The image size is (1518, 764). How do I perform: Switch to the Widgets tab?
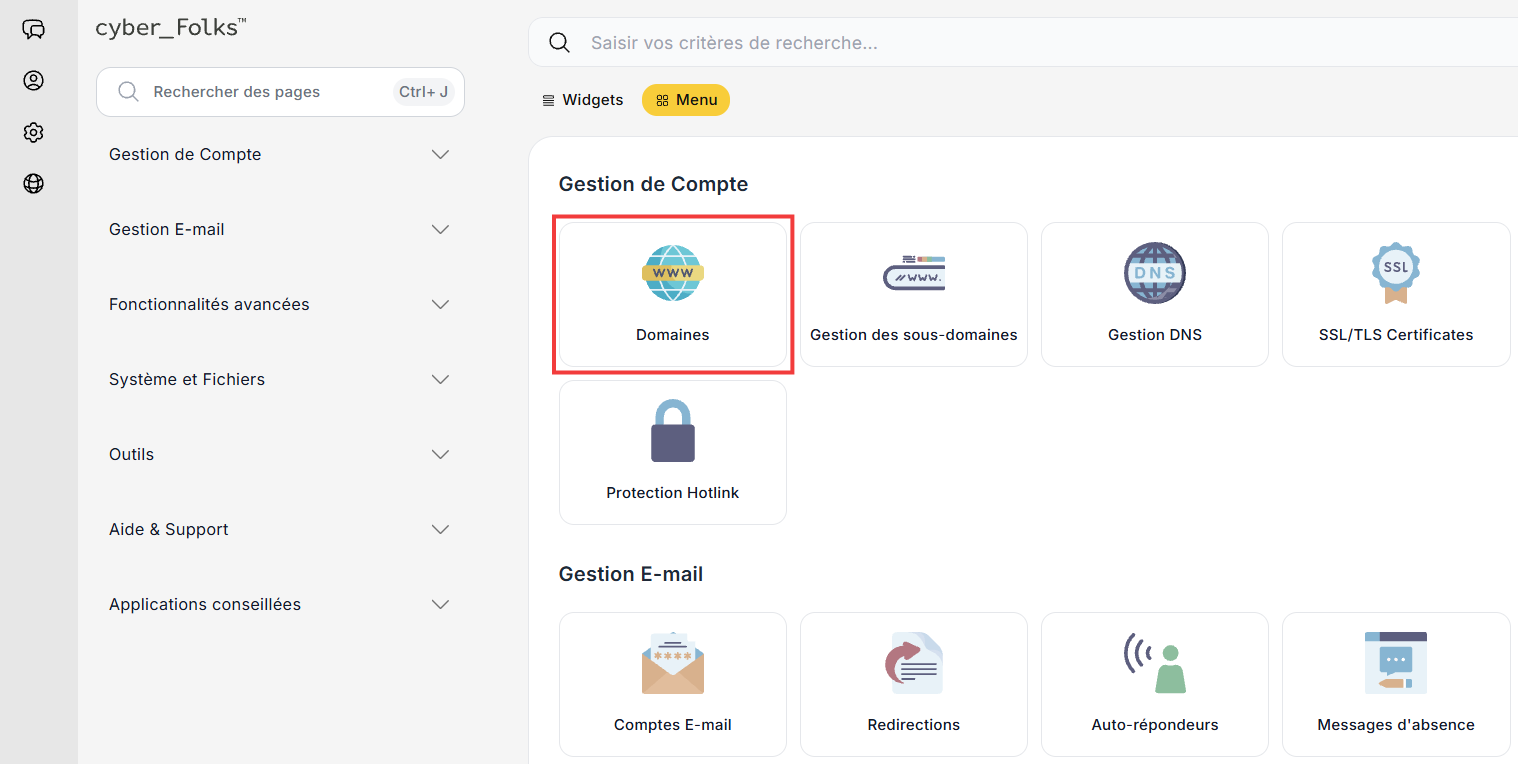click(583, 100)
